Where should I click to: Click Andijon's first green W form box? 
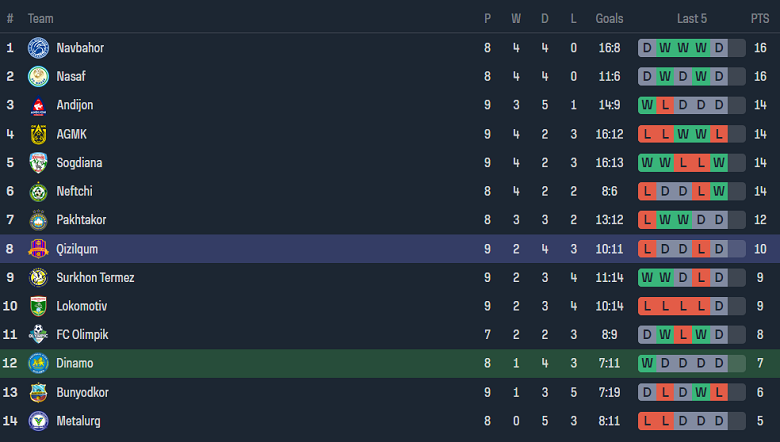(x=647, y=105)
